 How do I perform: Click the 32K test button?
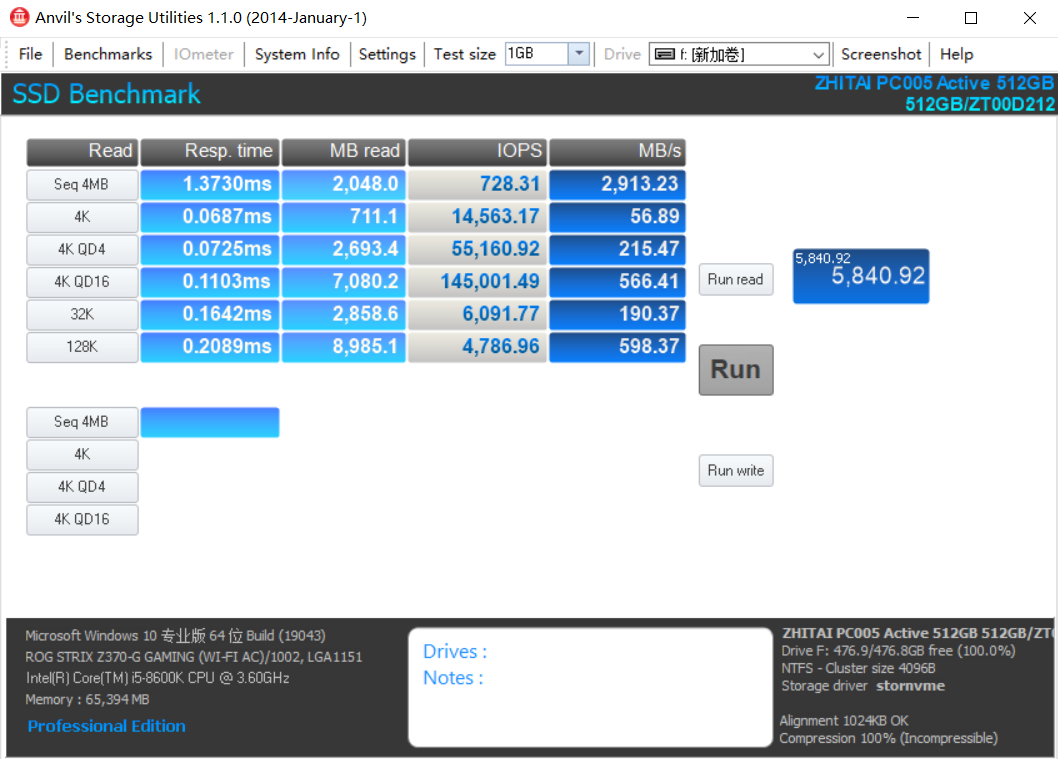[x=82, y=314]
